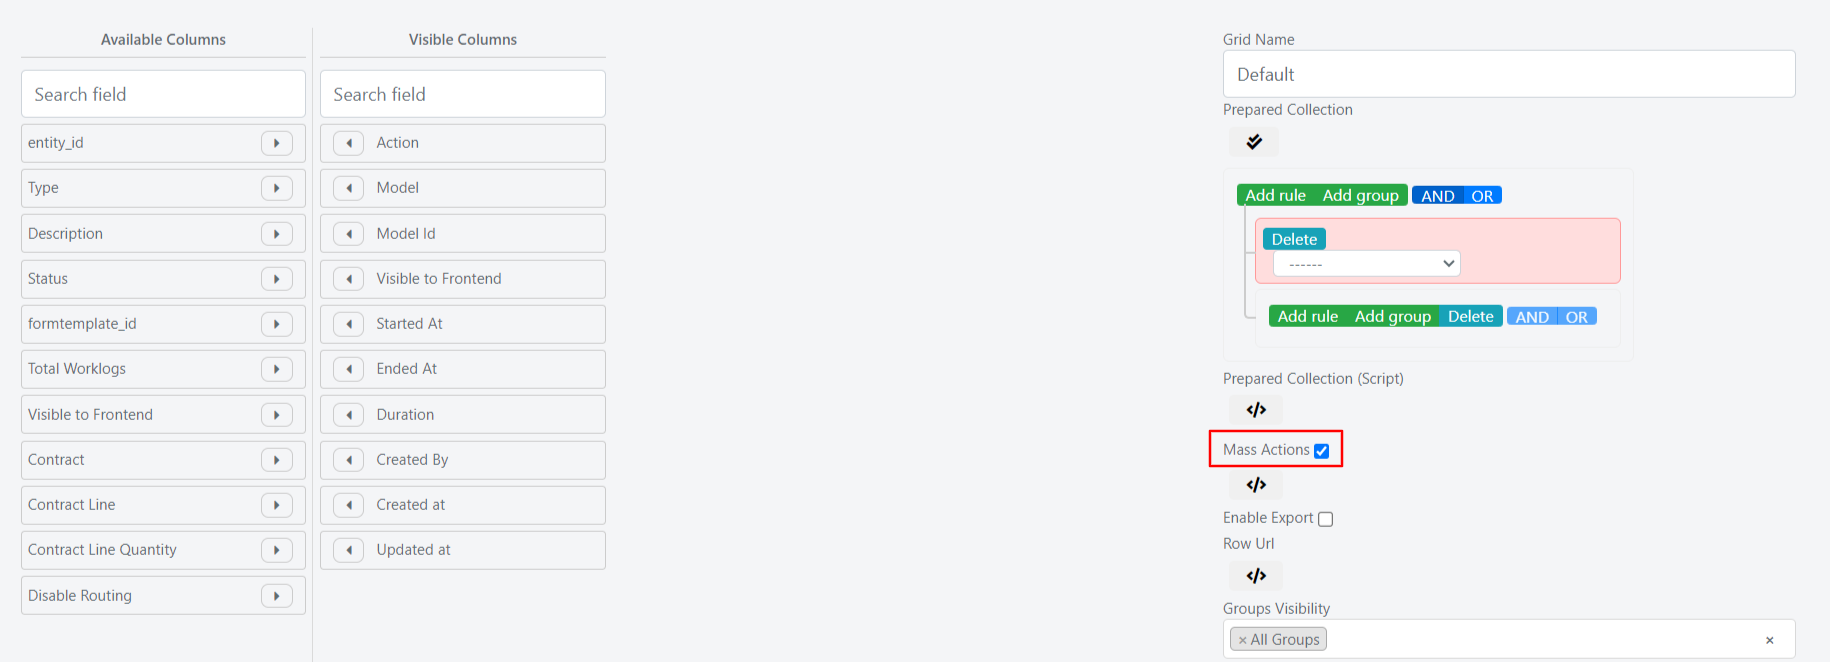Move entity_id to visible columns using its arrow
Image resolution: width=1830 pixels, height=662 pixels.
pos(276,143)
